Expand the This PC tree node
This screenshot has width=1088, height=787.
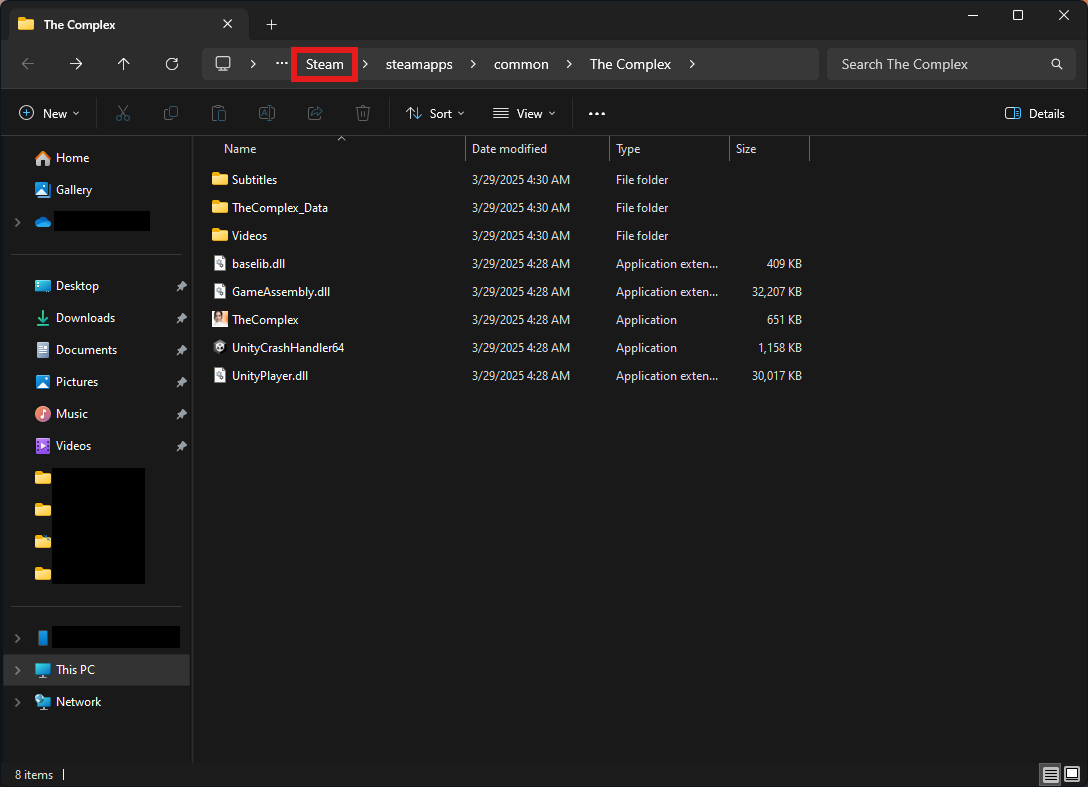pos(18,670)
